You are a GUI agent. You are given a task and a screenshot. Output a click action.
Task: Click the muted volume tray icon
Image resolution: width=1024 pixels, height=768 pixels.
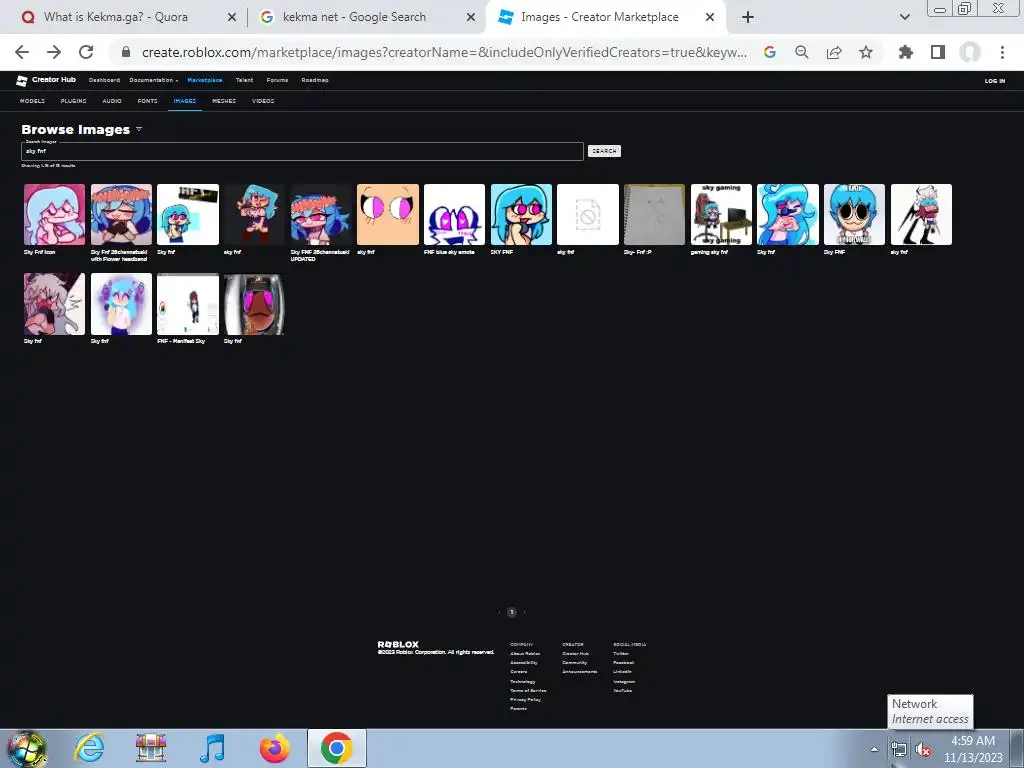pyautogui.click(x=923, y=750)
